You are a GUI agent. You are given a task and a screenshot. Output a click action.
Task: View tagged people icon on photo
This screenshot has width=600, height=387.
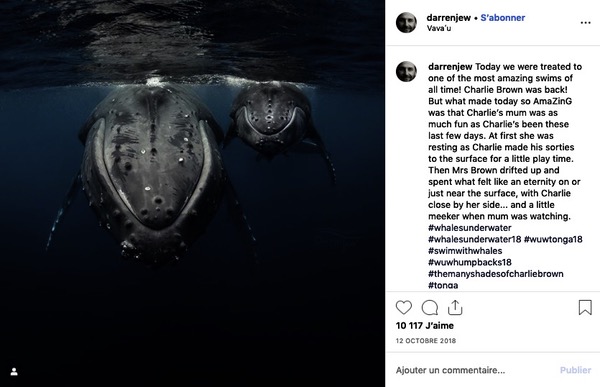coord(14,372)
